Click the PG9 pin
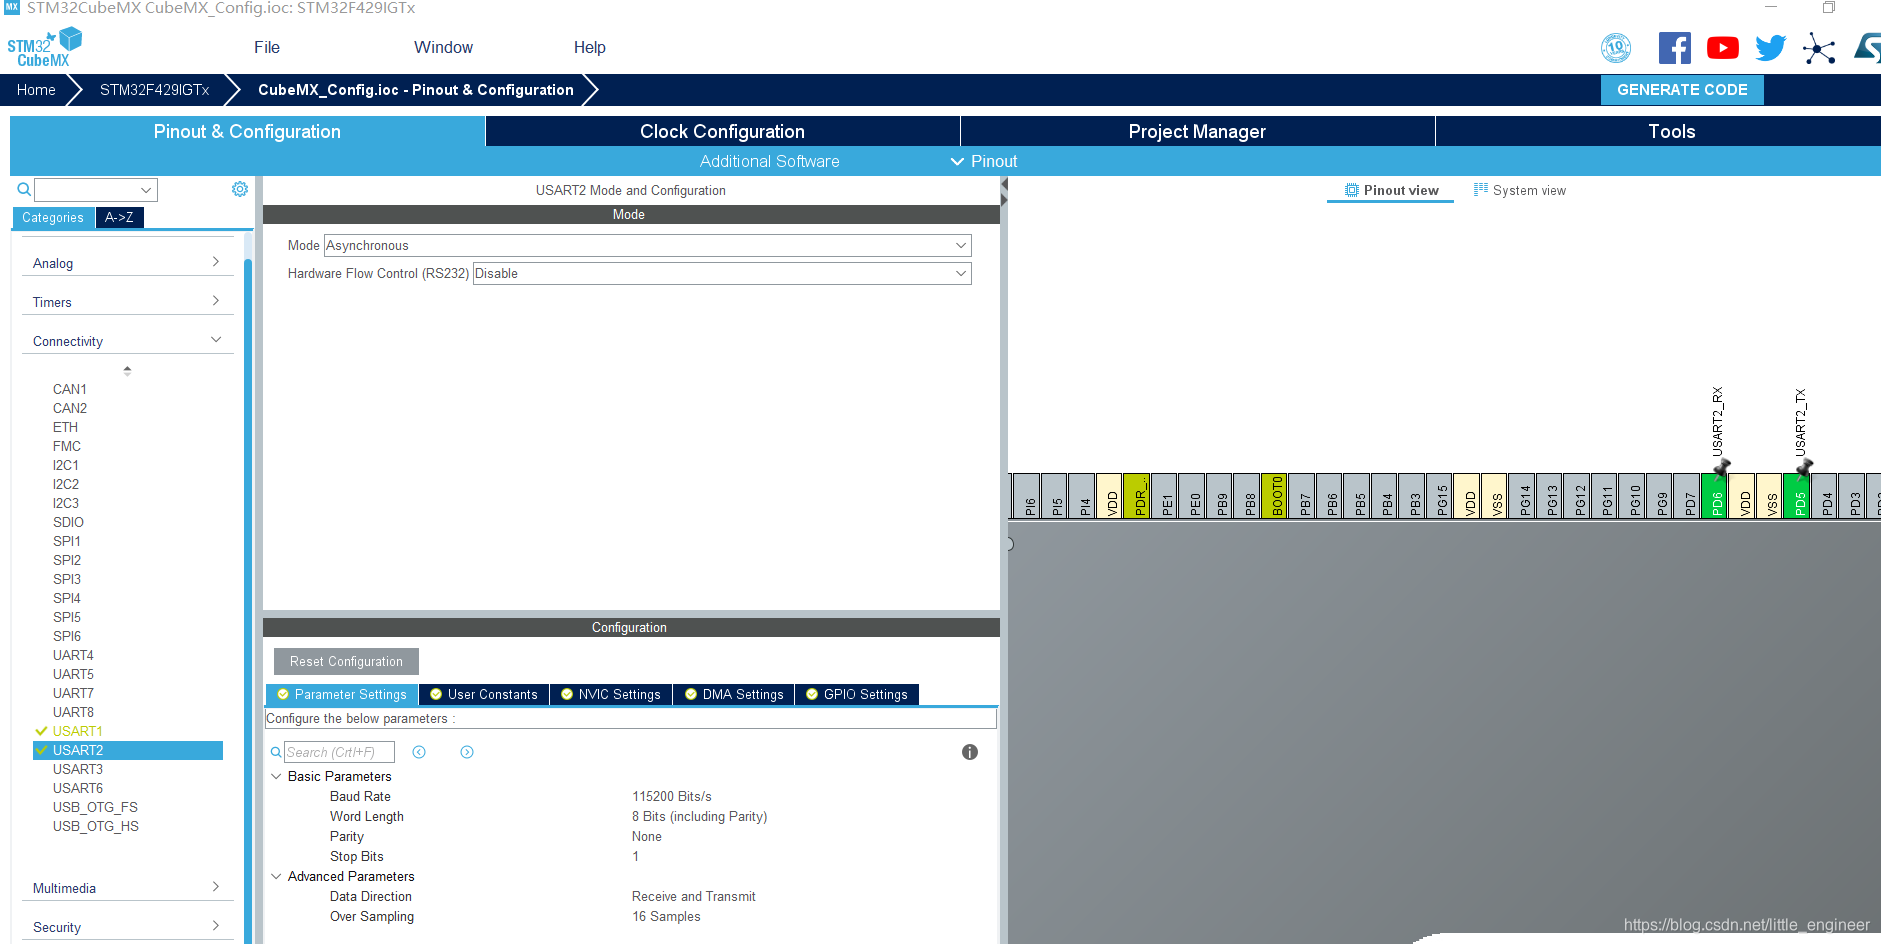 [x=1661, y=496]
